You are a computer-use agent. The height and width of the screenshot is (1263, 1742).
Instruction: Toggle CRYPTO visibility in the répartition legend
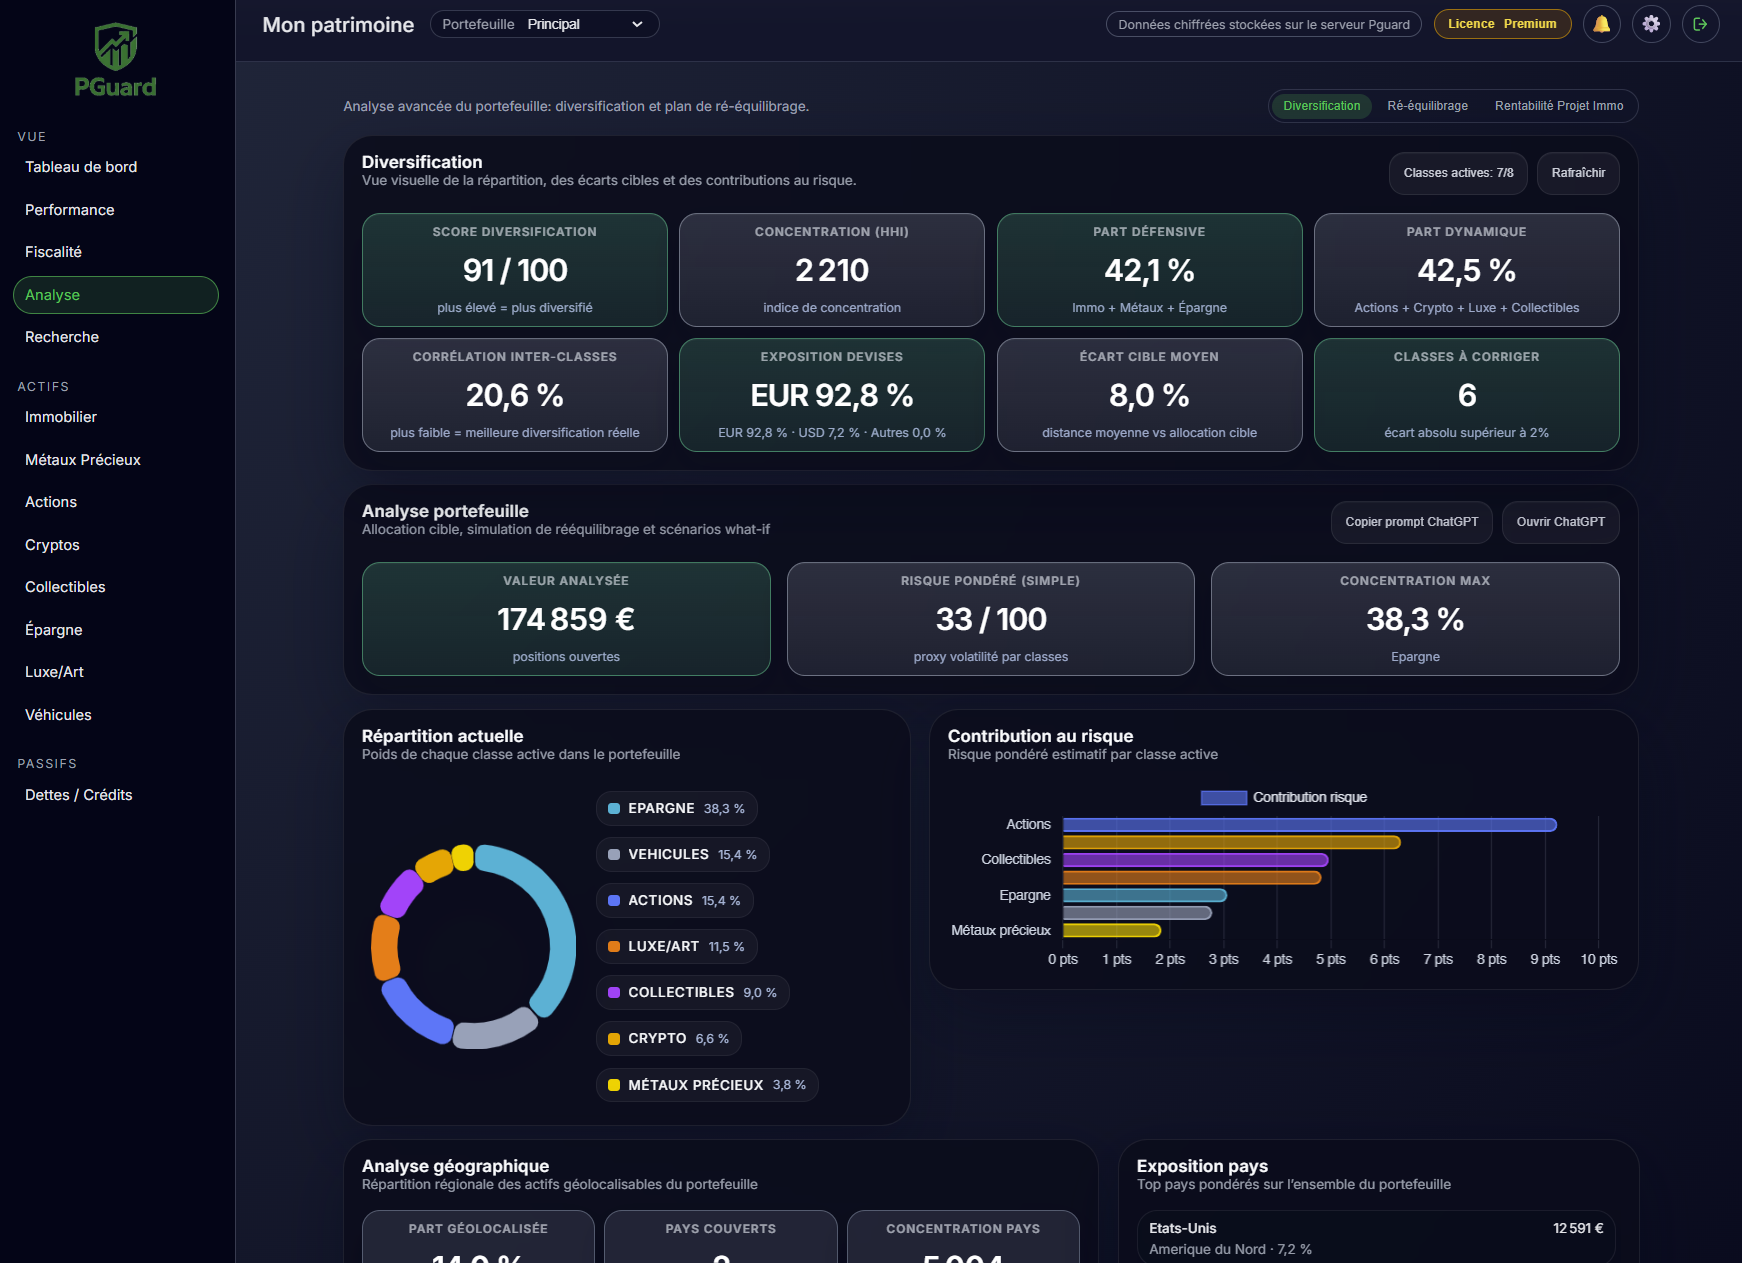pyautogui.click(x=668, y=1038)
